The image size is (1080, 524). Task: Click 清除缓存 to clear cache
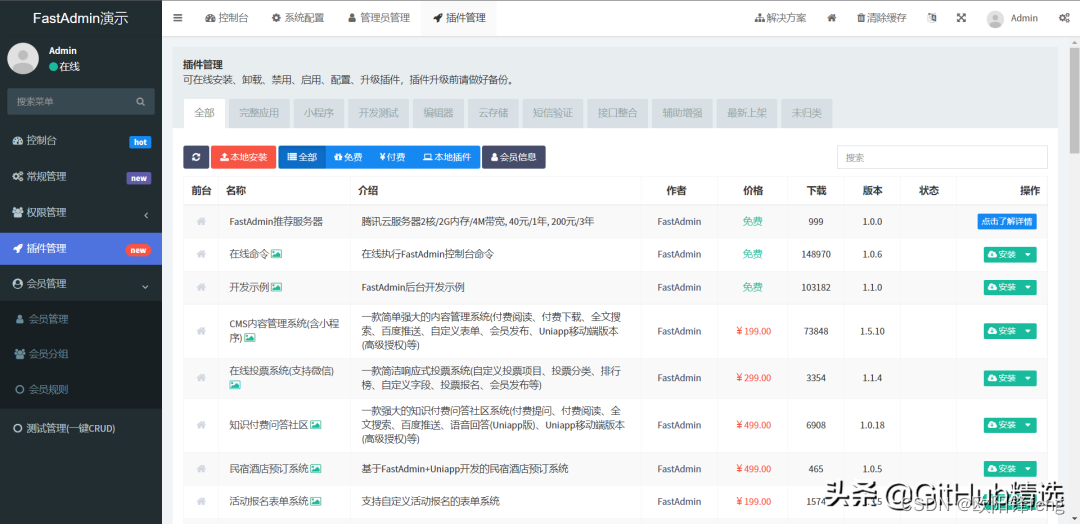tap(881, 18)
